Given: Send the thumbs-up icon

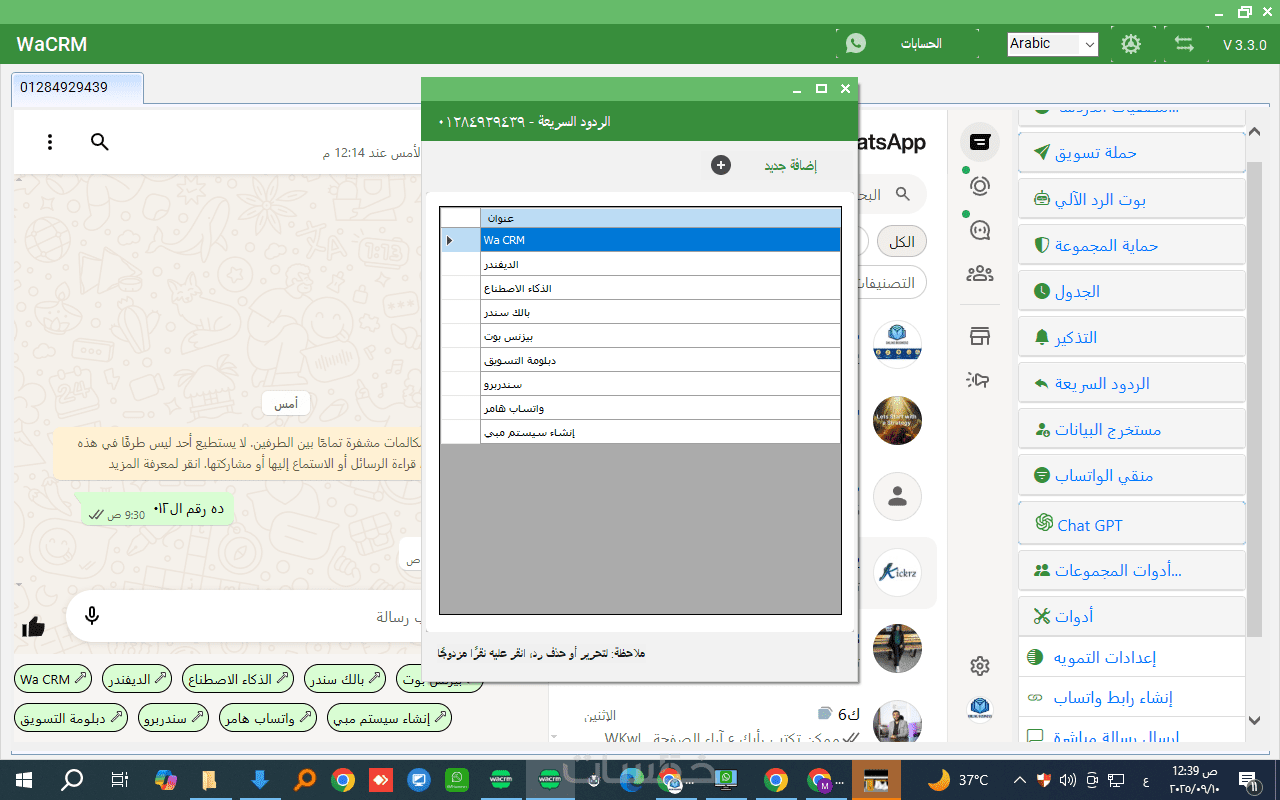Looking at the screenshot, I should (x=34, y=627).
